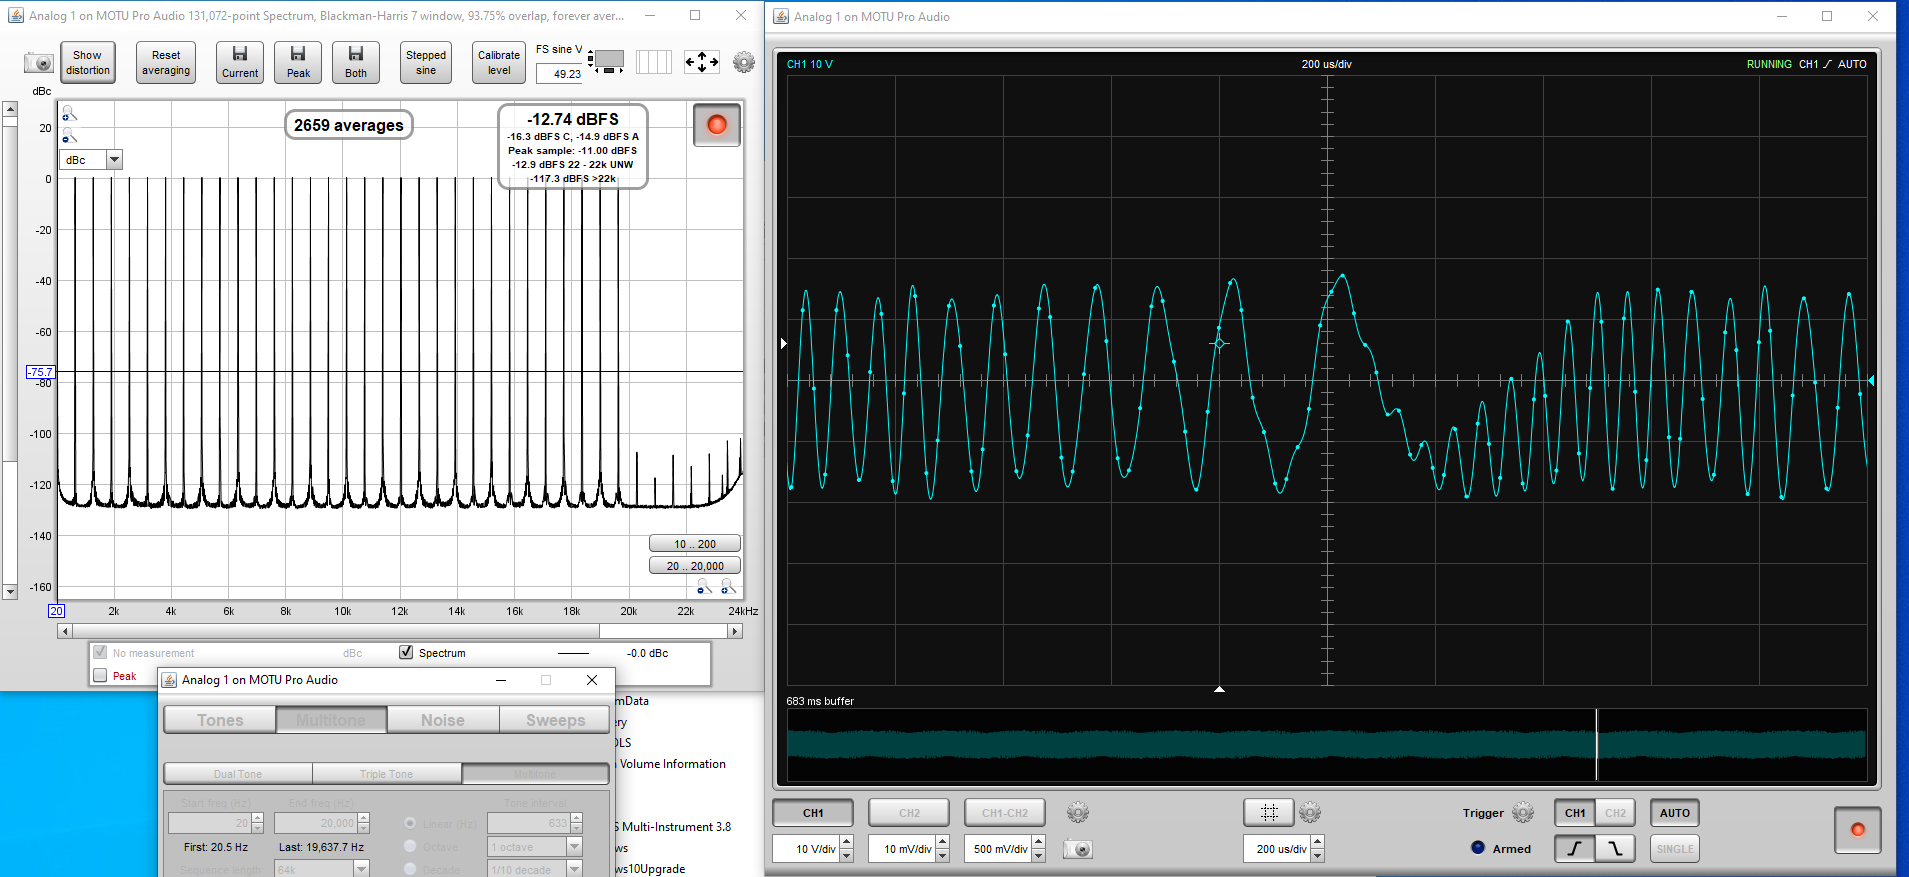Increase Start freq stepper in generator

tap(258, 818)
